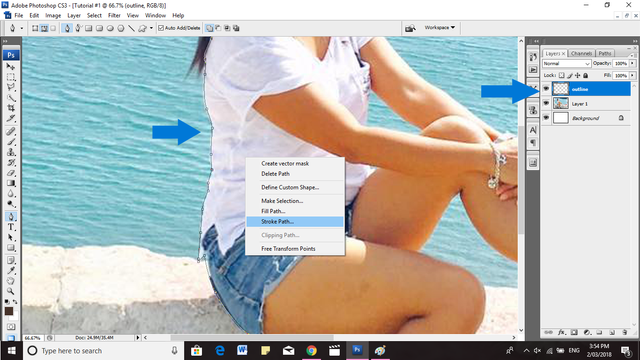The height and width of the screenshot is (360, 640).
Task: Click the Windows search box
Action: [x=103, y=351]
